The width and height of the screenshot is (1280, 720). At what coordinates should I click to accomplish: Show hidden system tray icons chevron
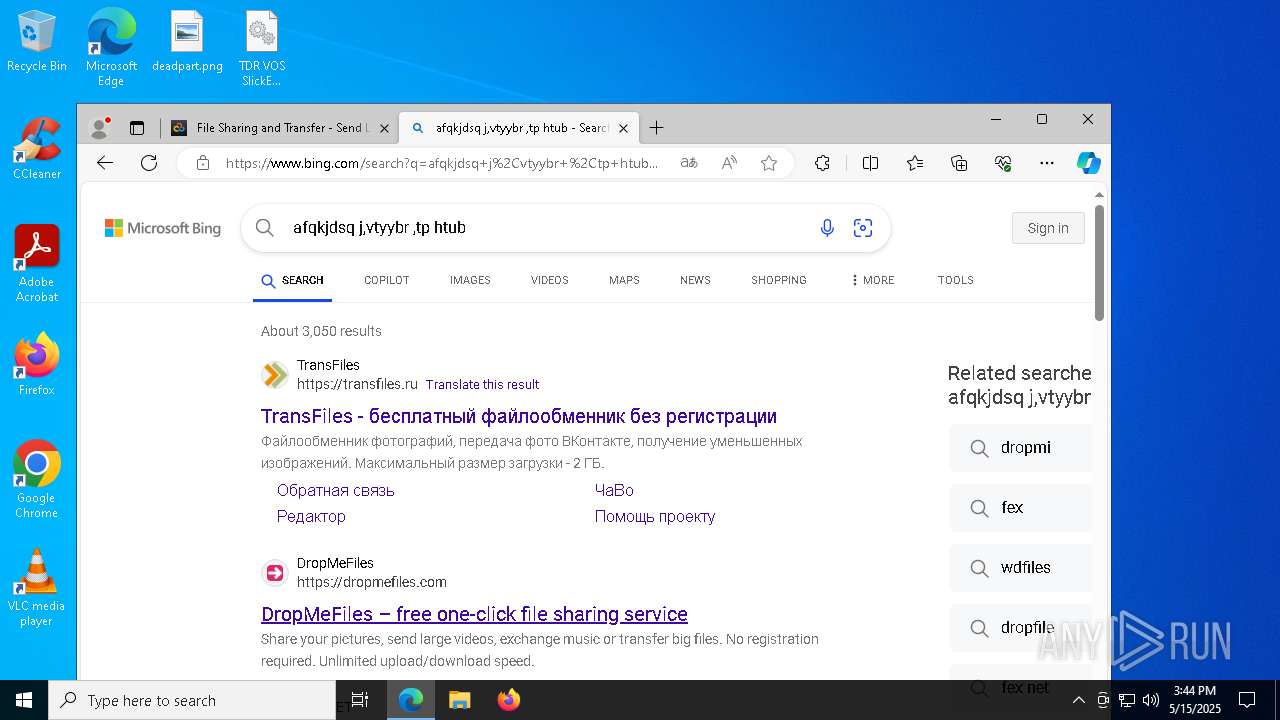point(1078,700)
